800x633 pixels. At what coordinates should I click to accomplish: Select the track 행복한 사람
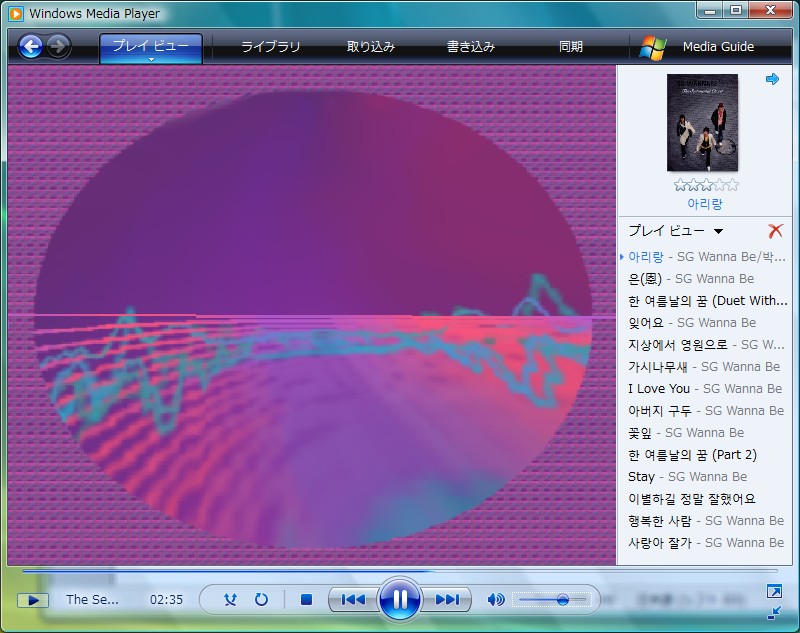coord(705,520)
